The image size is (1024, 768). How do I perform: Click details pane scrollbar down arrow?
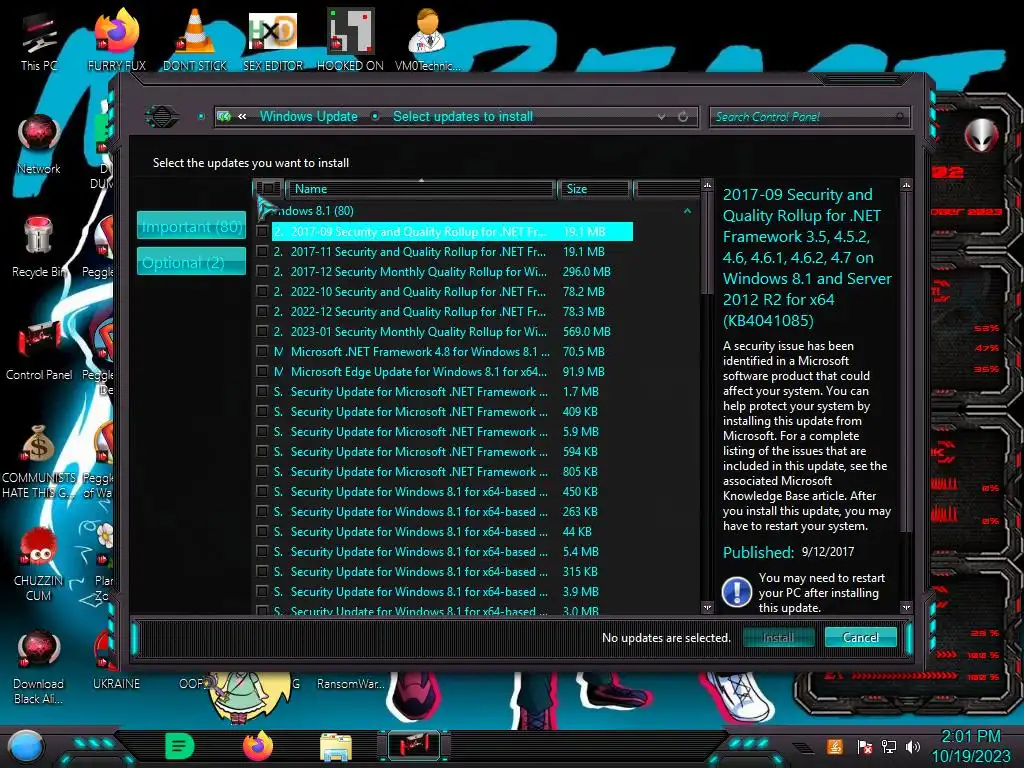(906, 608)
